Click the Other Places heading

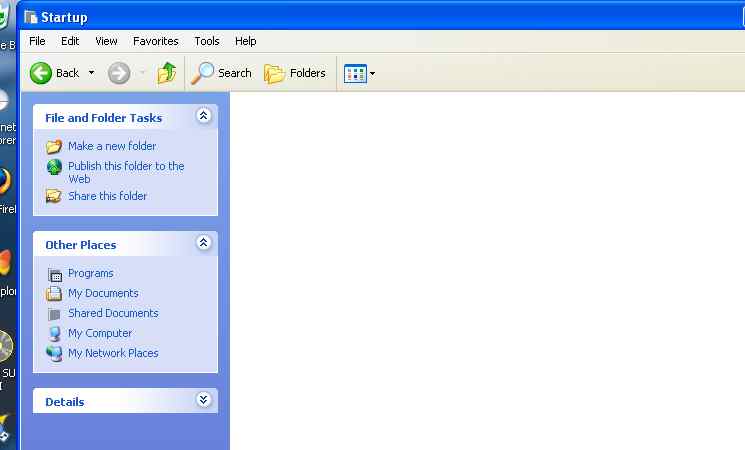(81, 245)
